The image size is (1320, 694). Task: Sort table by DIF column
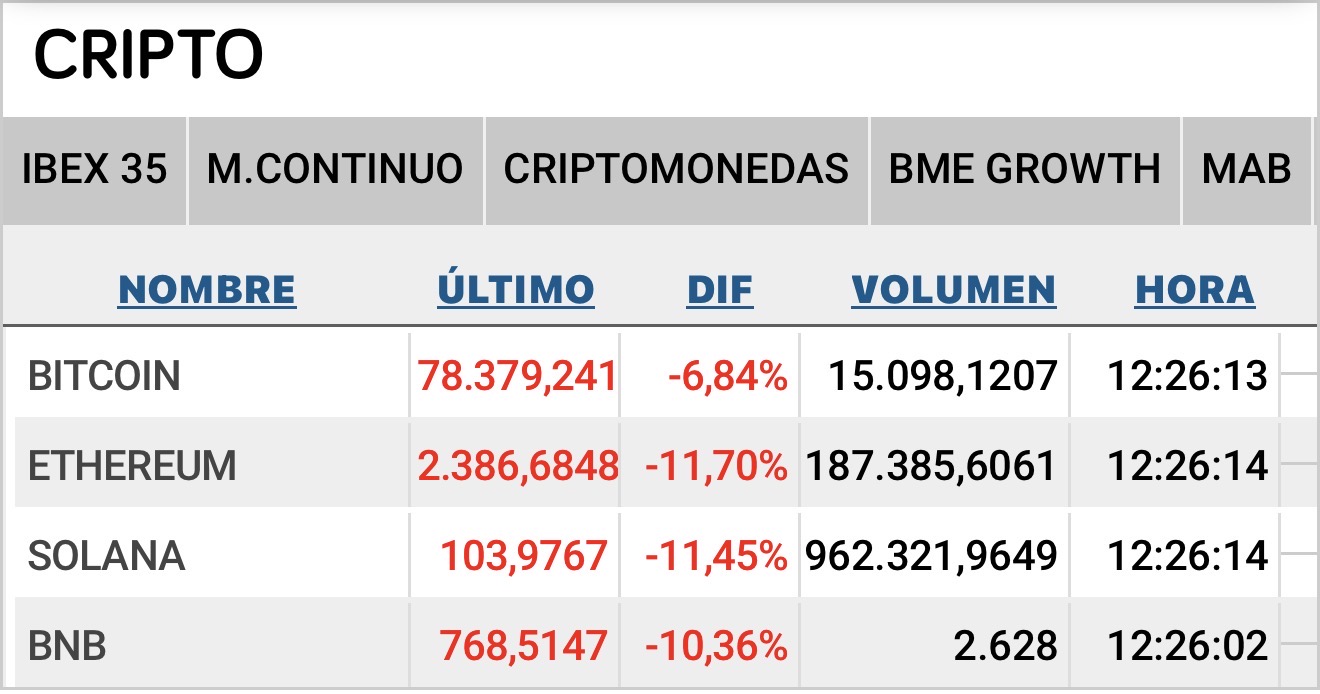[x=720, y=290]
